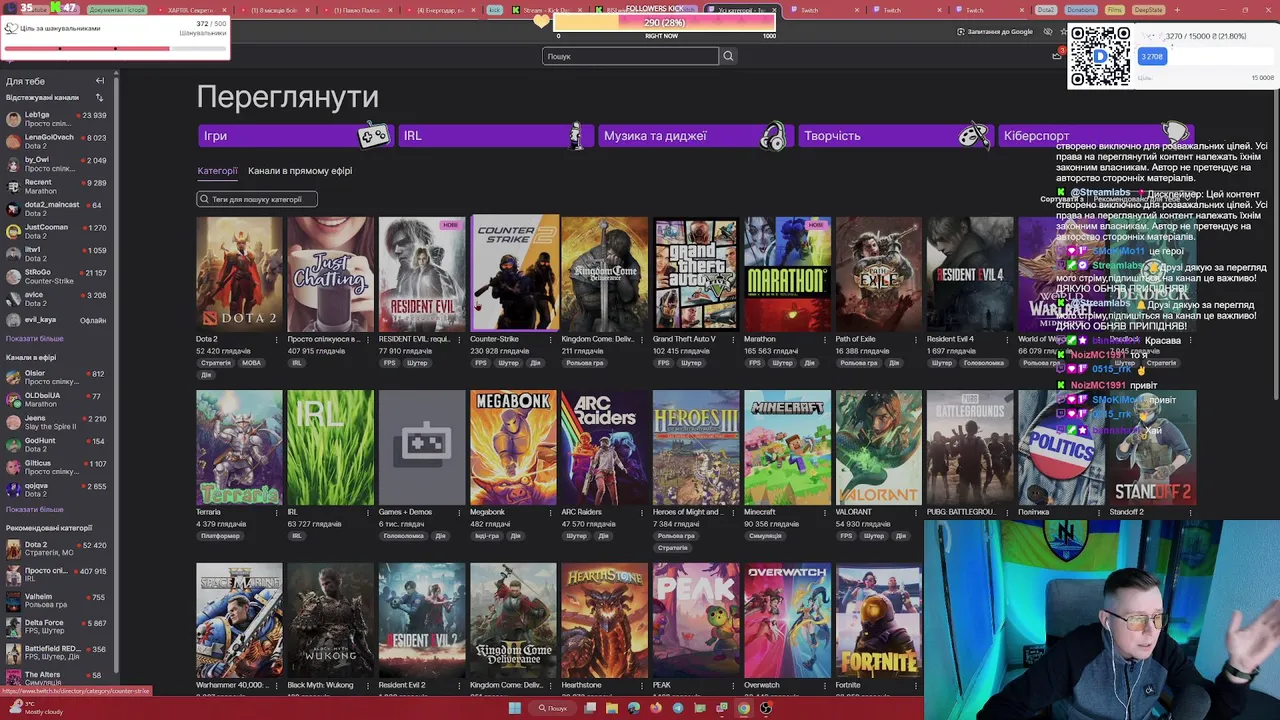This screenshot has width=1280, height=720.
Task: Click the Mostly cloudy weather widget
Action: click(x=35, y=708)
